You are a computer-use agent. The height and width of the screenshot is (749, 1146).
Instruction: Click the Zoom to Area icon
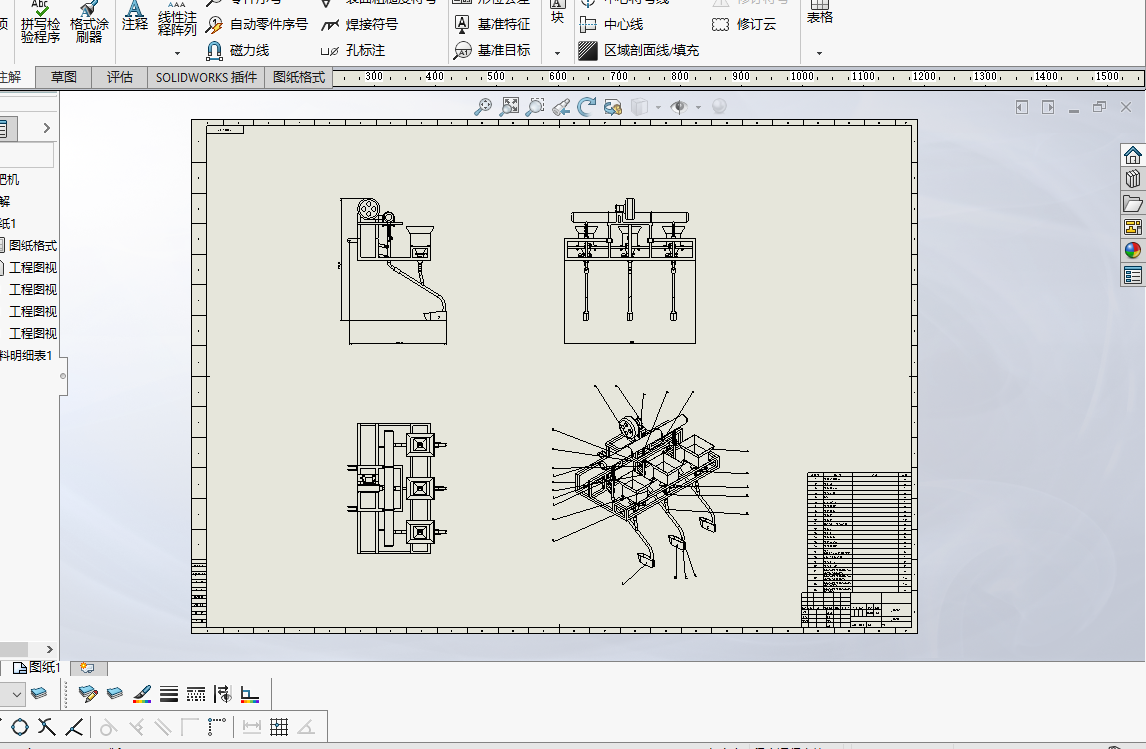pyautogui.click(x=509, y=107)
